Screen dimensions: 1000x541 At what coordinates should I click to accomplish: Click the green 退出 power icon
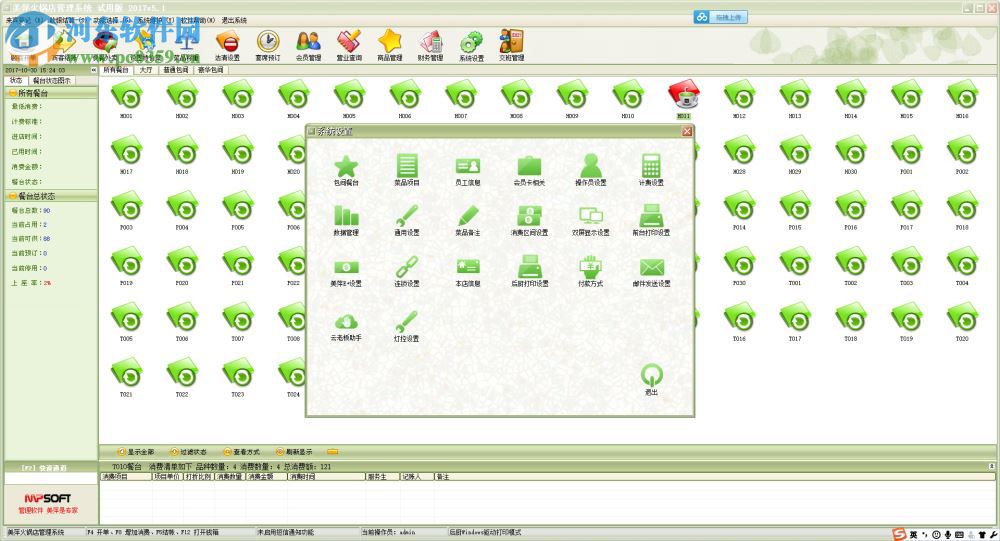coord(651,376)
